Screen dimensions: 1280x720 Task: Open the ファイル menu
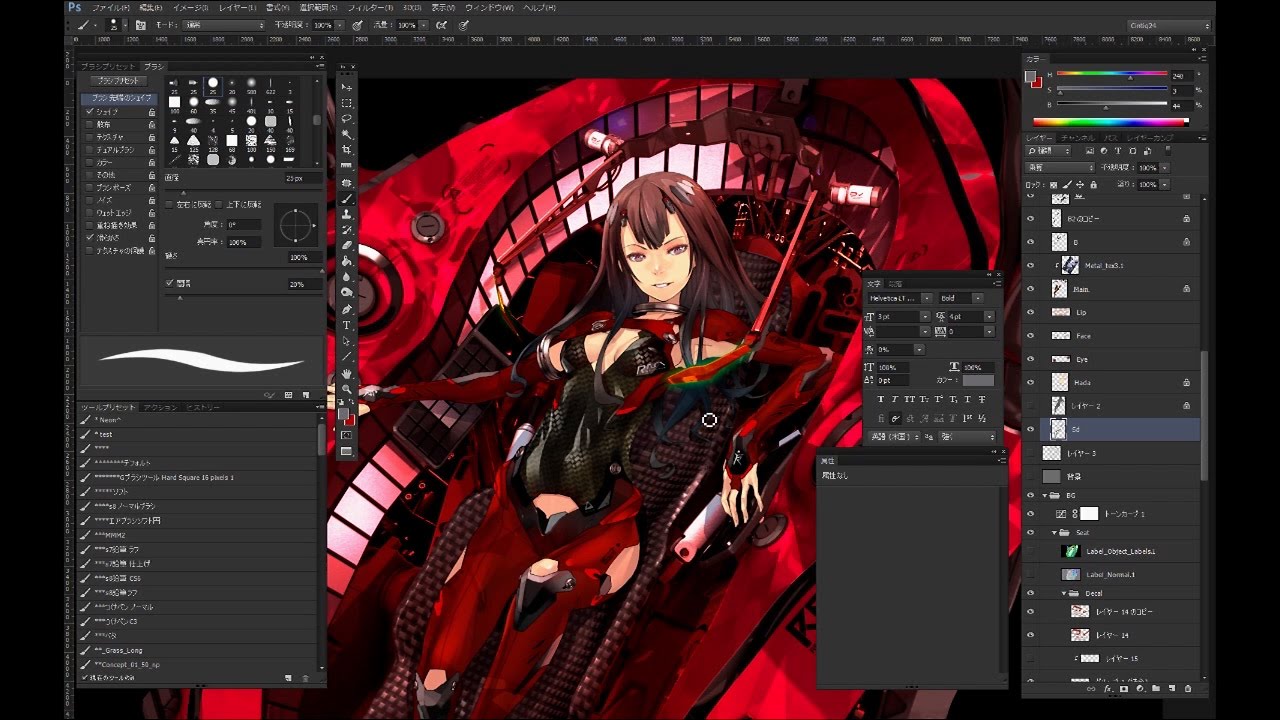coord(111,8)
